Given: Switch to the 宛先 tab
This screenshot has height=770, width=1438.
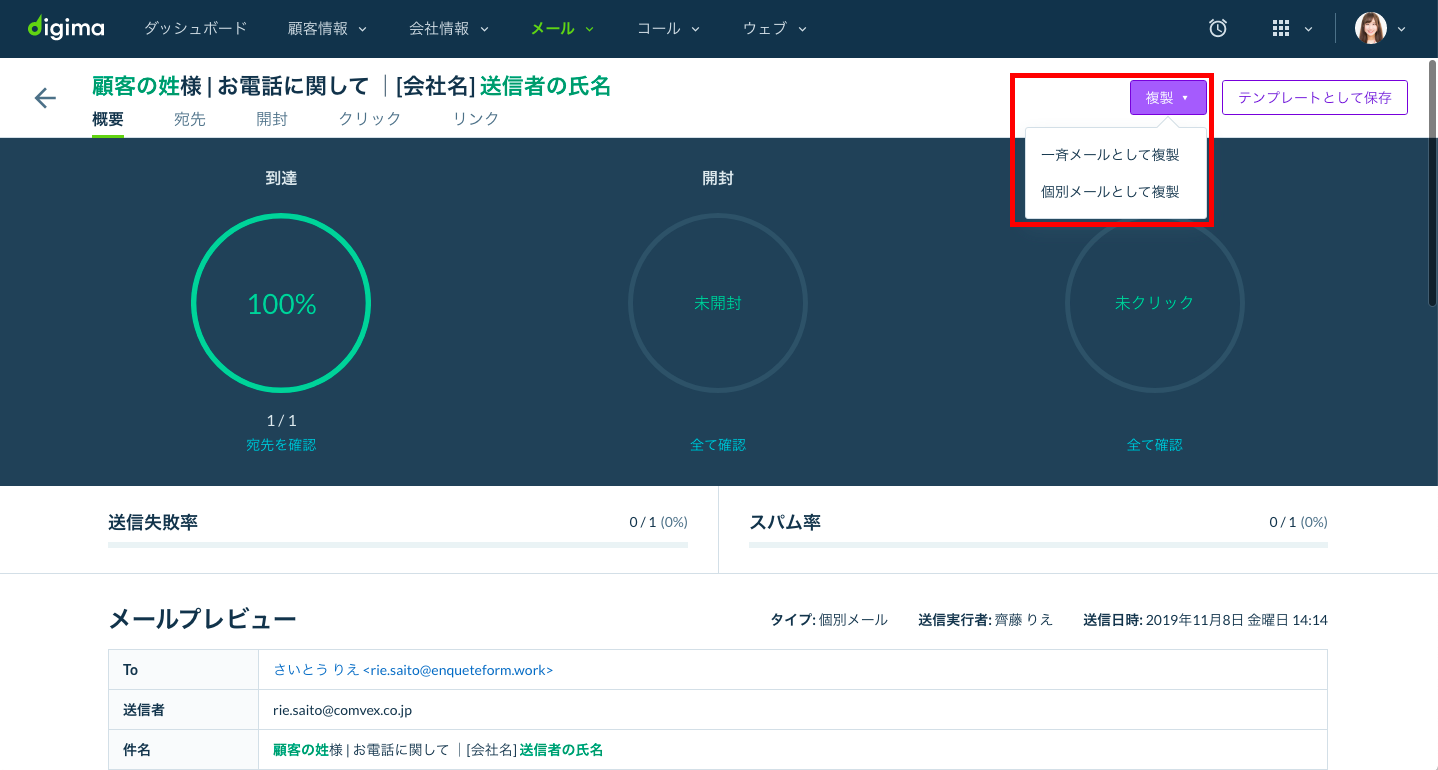Looking at the screenshot, I should pos(190,119).
